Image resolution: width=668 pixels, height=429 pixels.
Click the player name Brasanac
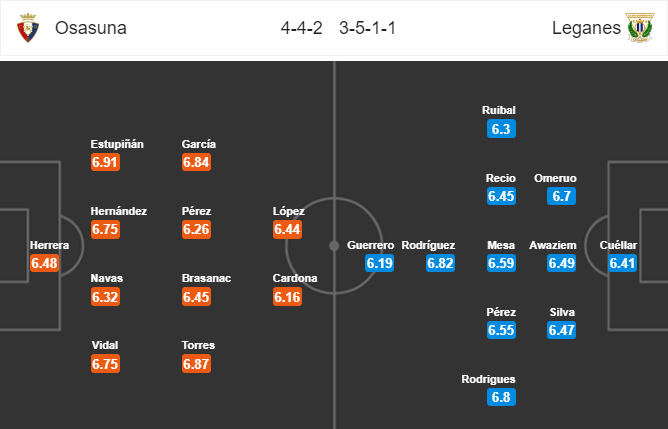207,279
